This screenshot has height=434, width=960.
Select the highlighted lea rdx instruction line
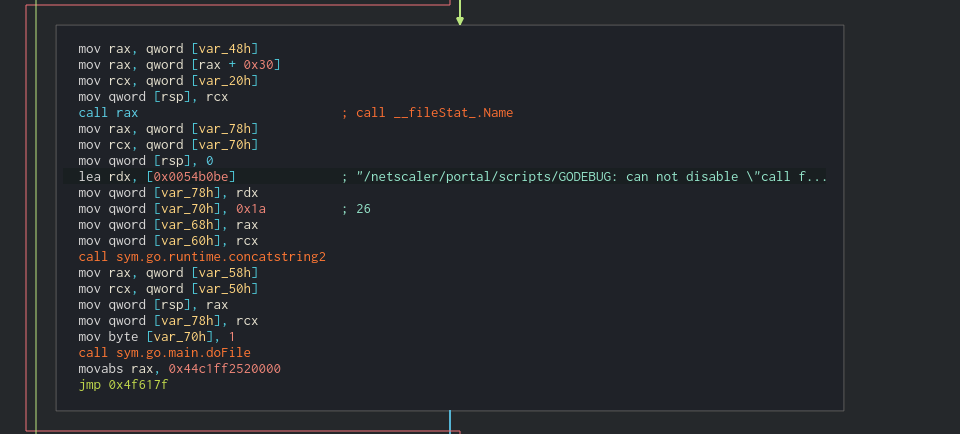tap(444, 176)
